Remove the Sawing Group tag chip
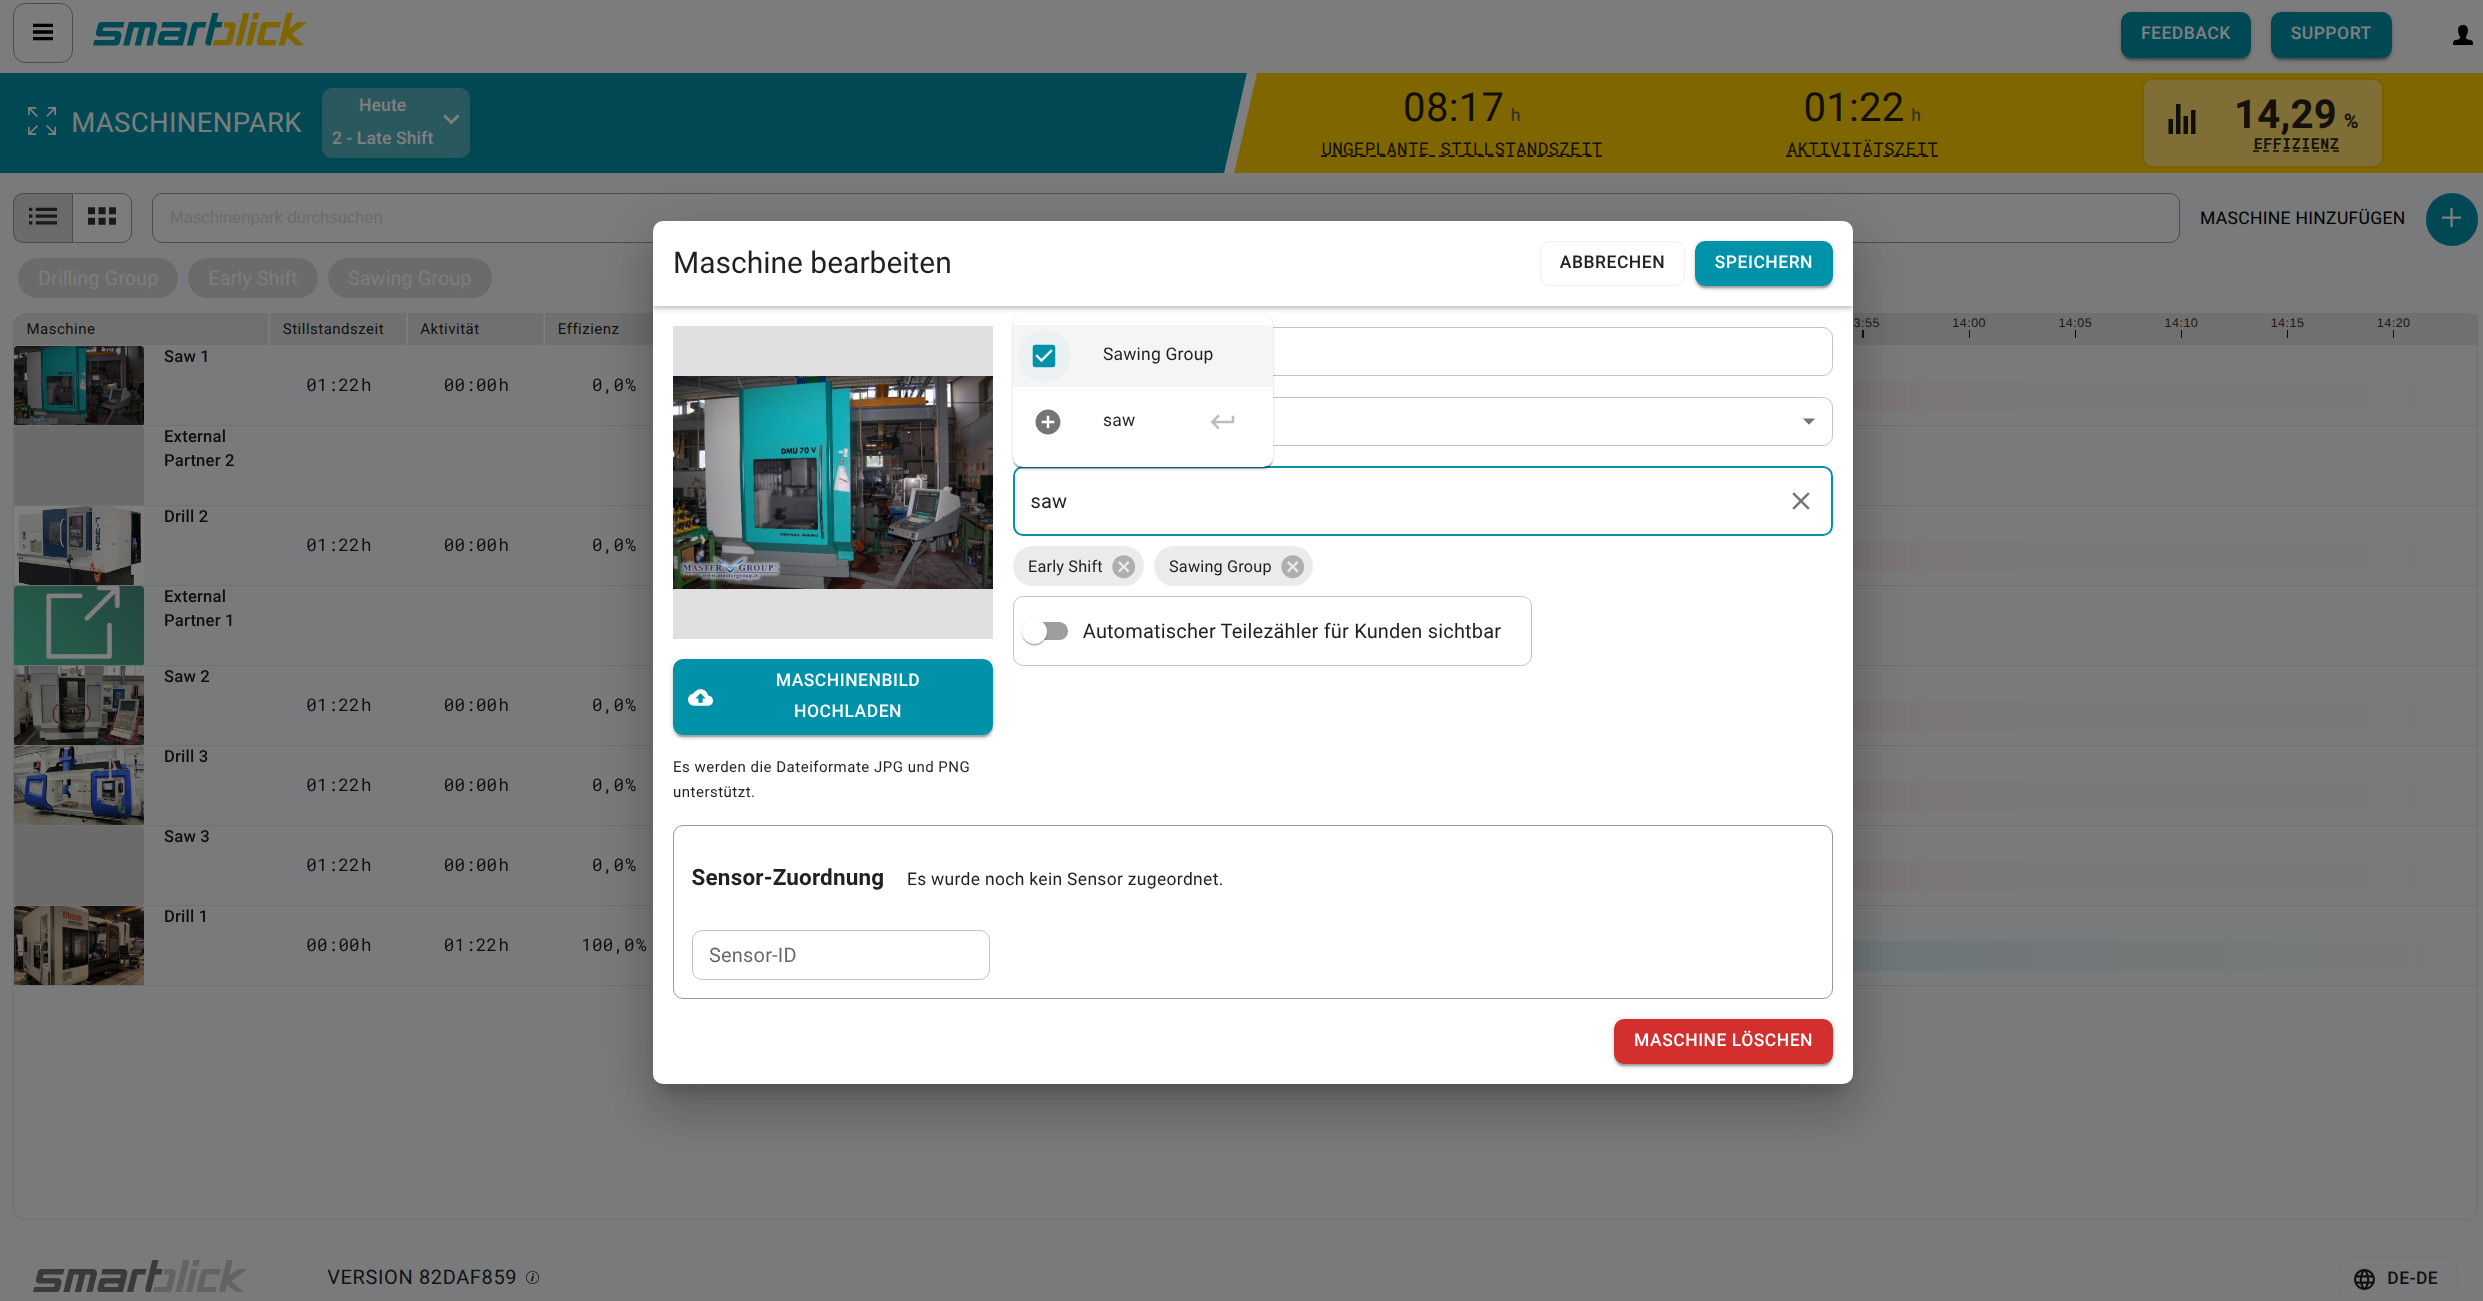Viewport: 2483px width, 1301px height. click(x=1293, y=567)
